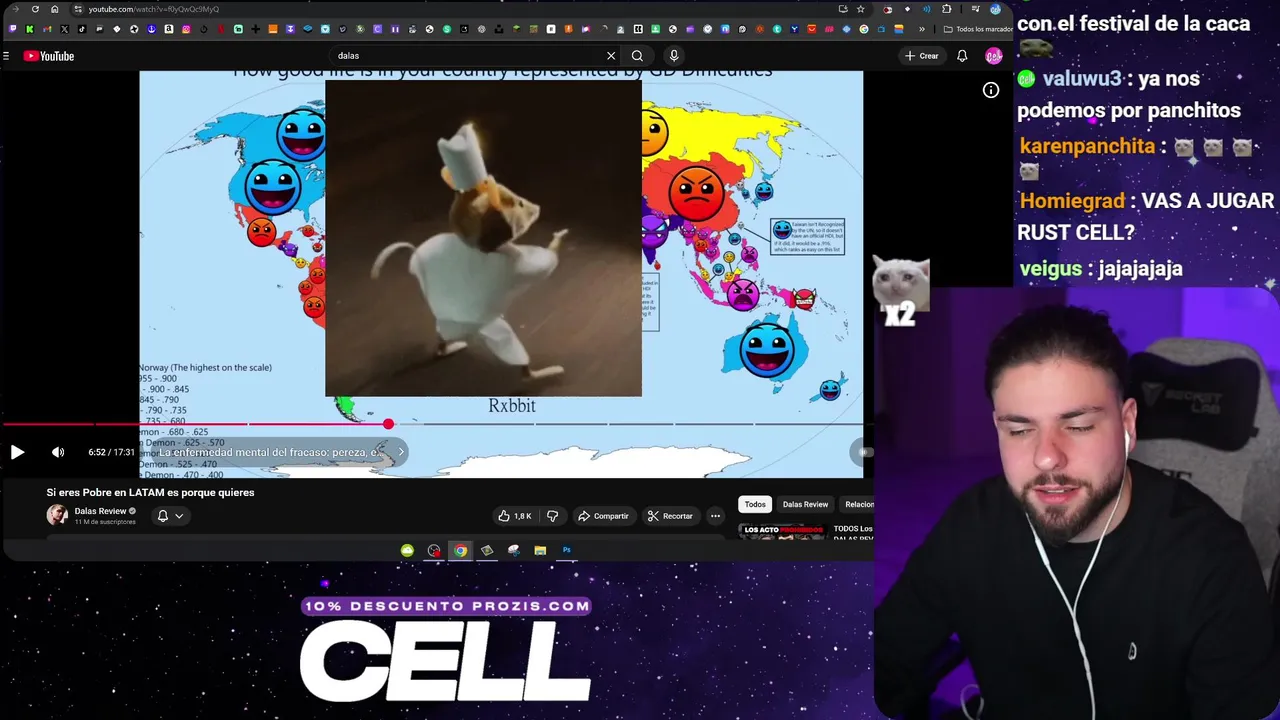Expand hidden bookmarks overflow chevron
The width and height of the screenshot is (1280, 720).
coord(922,29)
